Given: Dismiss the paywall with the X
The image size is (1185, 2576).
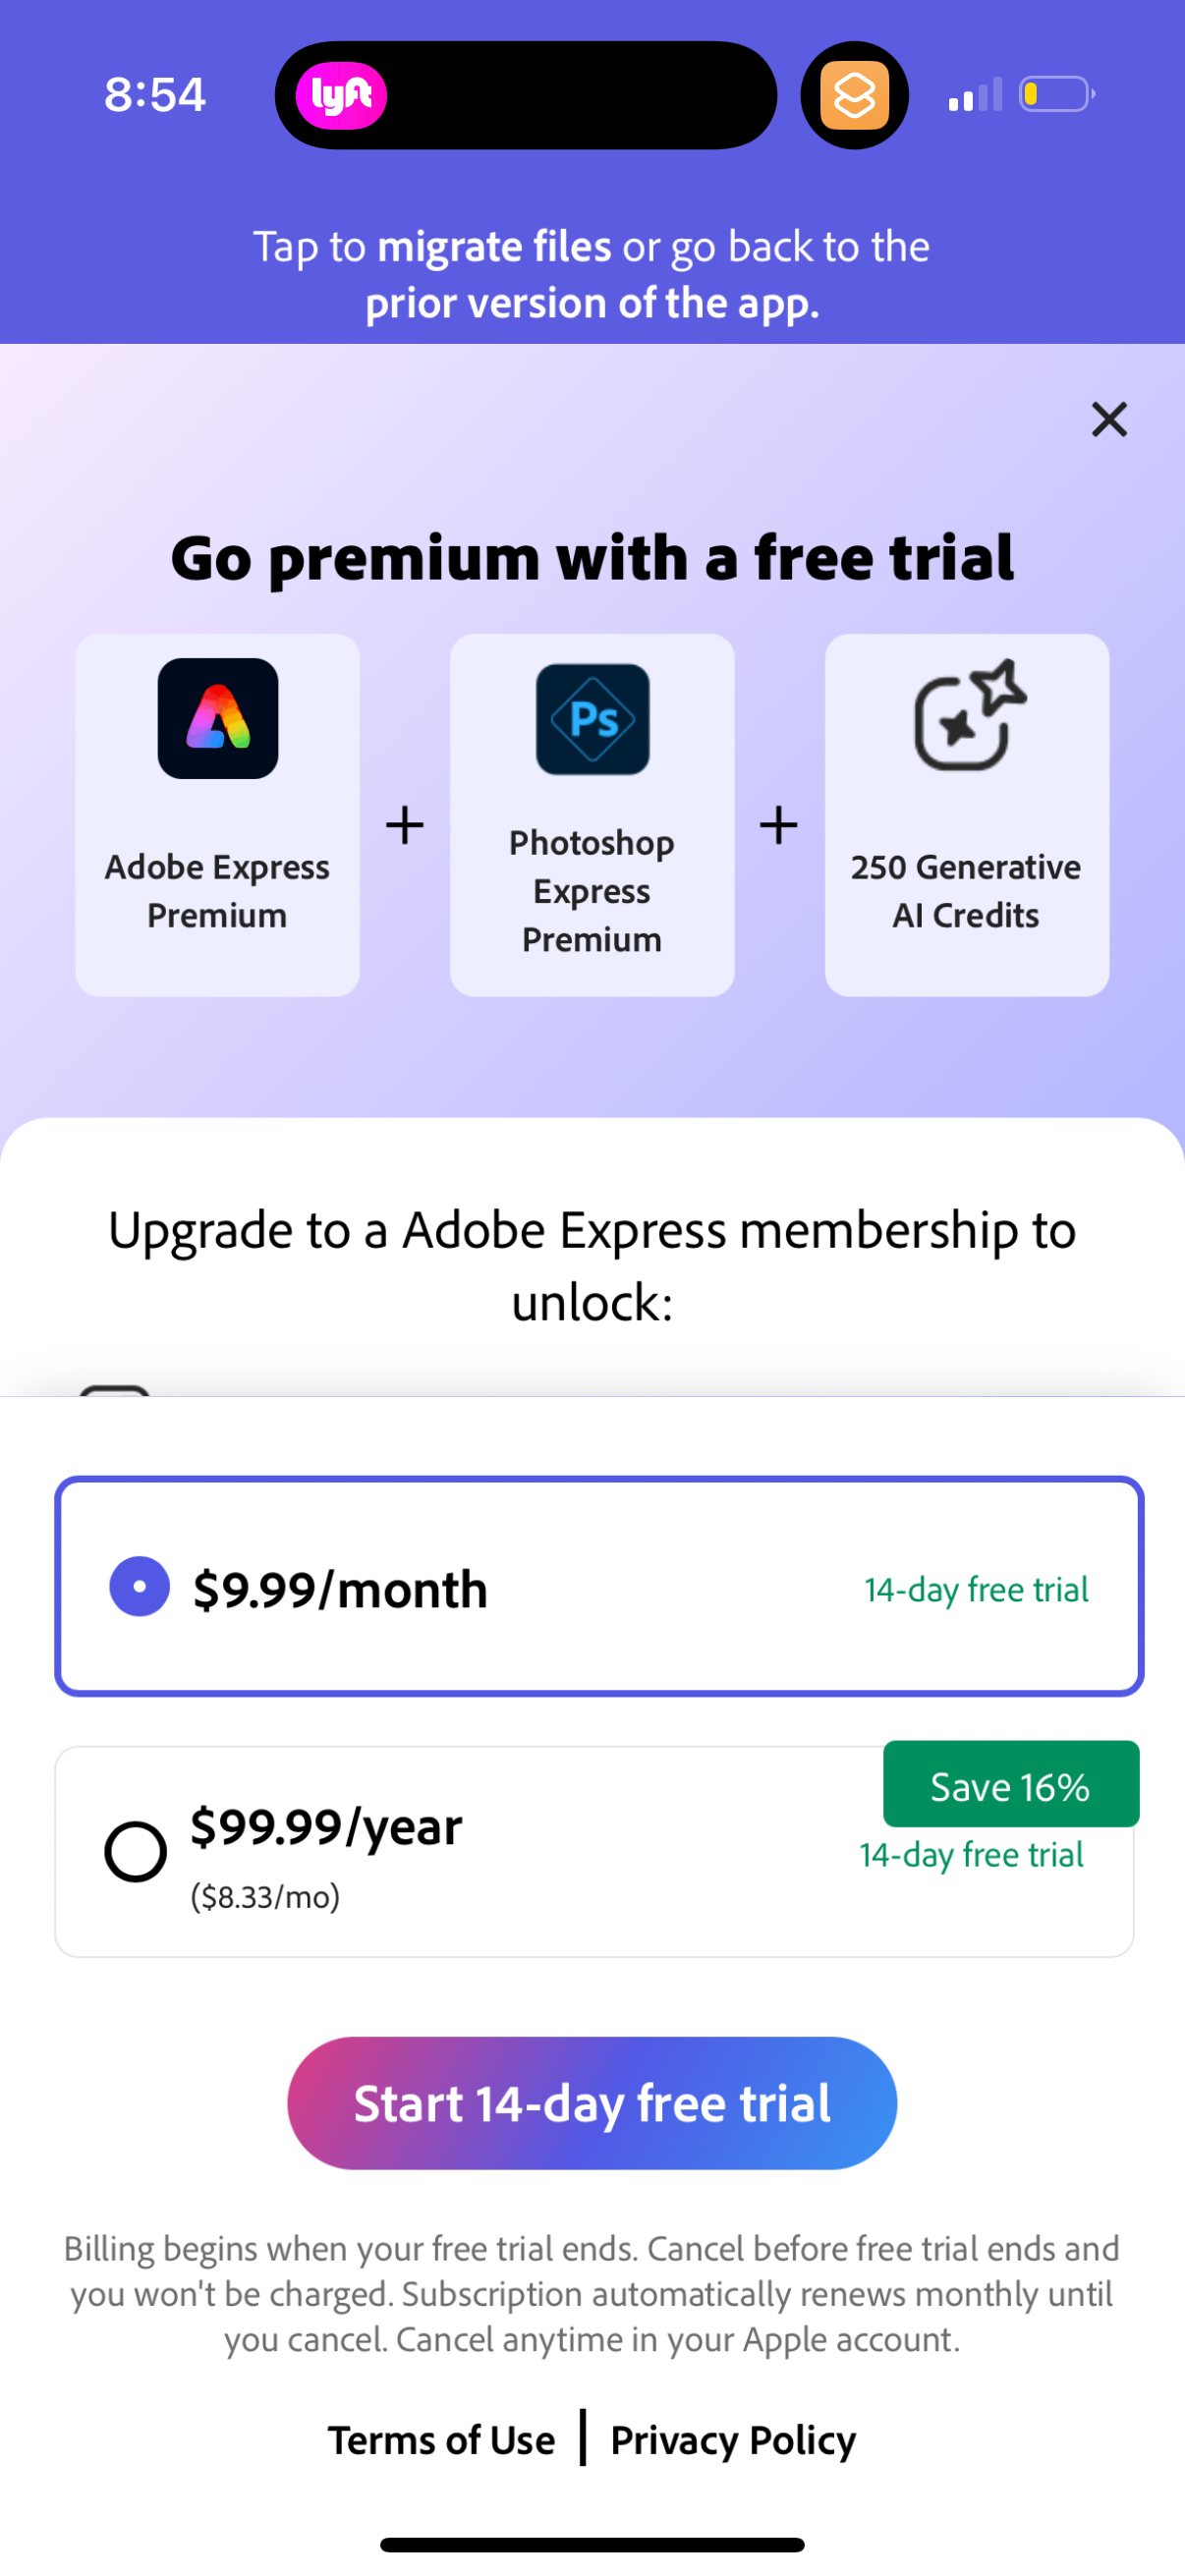Looking at the screenshot, I should coord(1108,420).
